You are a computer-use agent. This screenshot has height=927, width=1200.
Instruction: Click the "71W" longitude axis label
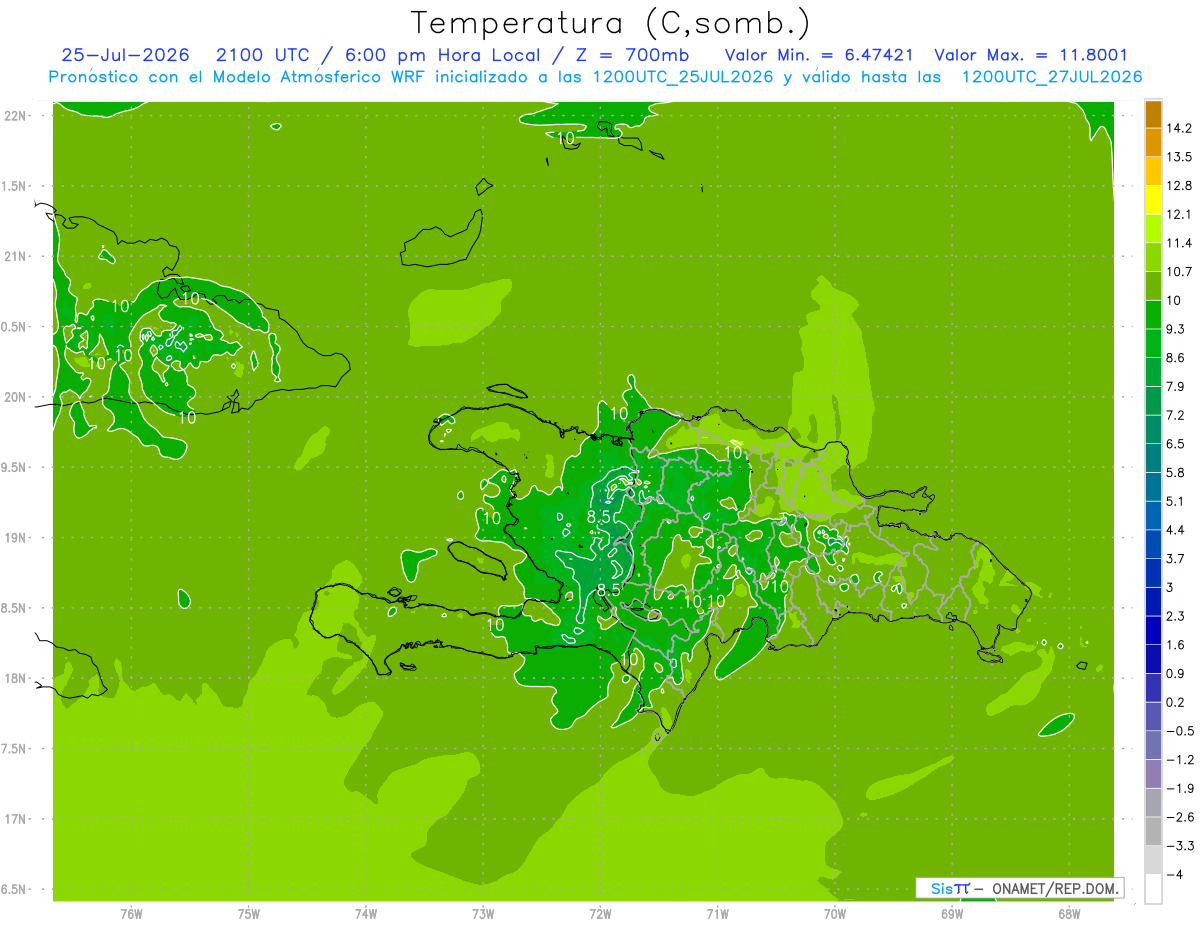click(x=717, y=913)
